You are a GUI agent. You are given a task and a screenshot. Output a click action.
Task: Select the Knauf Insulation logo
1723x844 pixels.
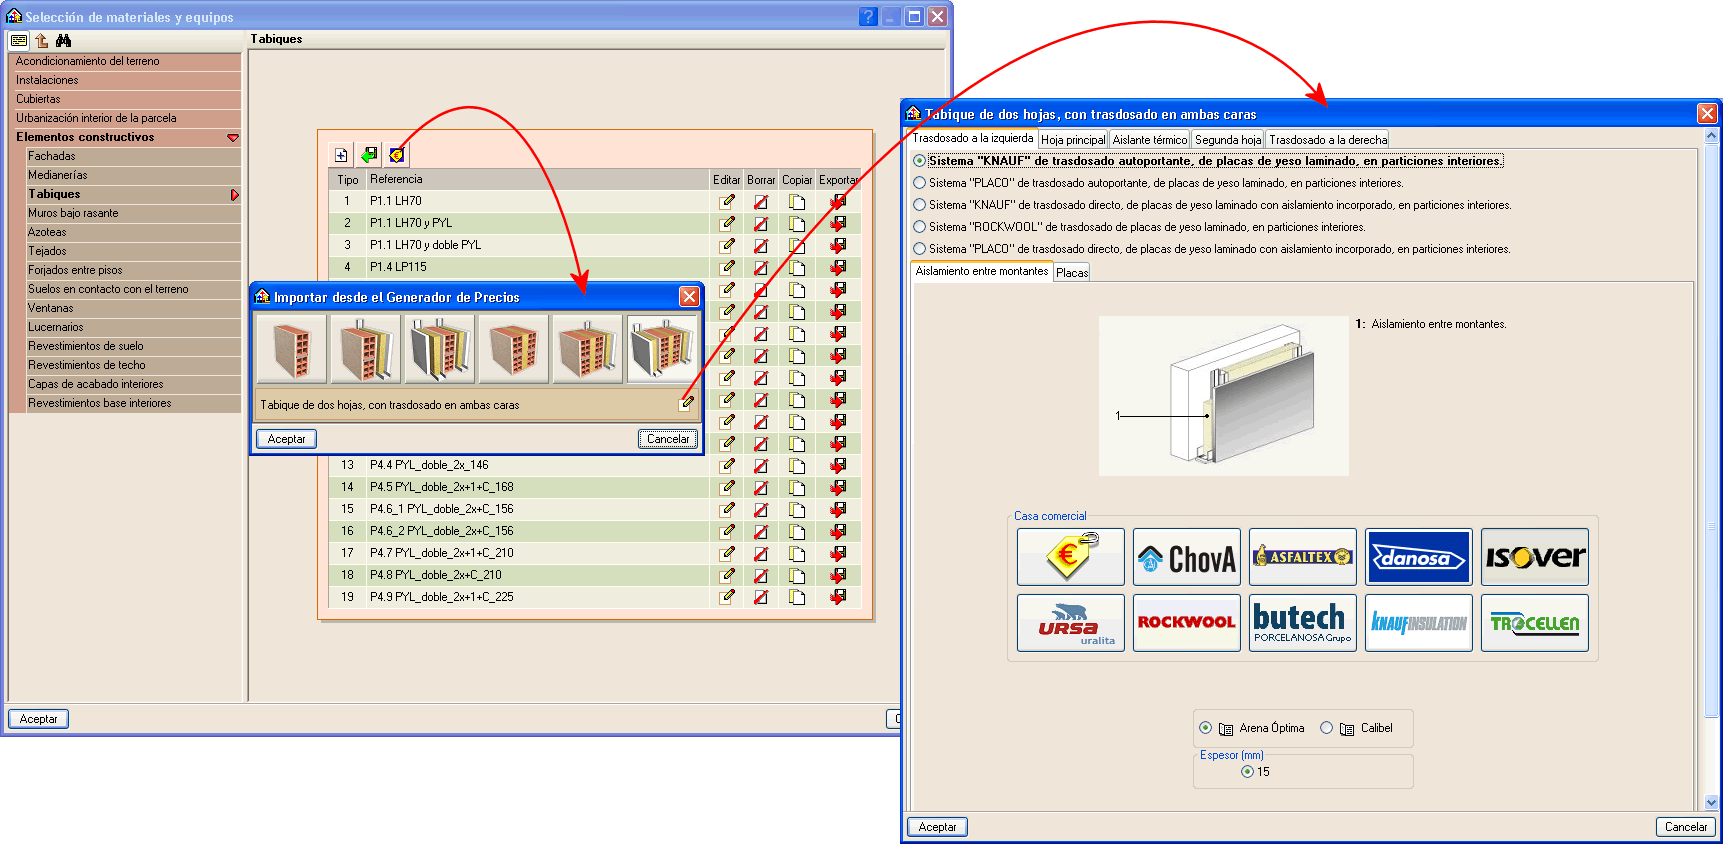[1419, 623]
